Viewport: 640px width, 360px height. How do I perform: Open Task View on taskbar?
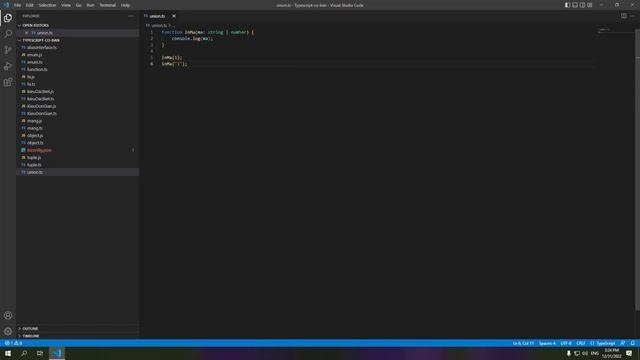[40, 353]
